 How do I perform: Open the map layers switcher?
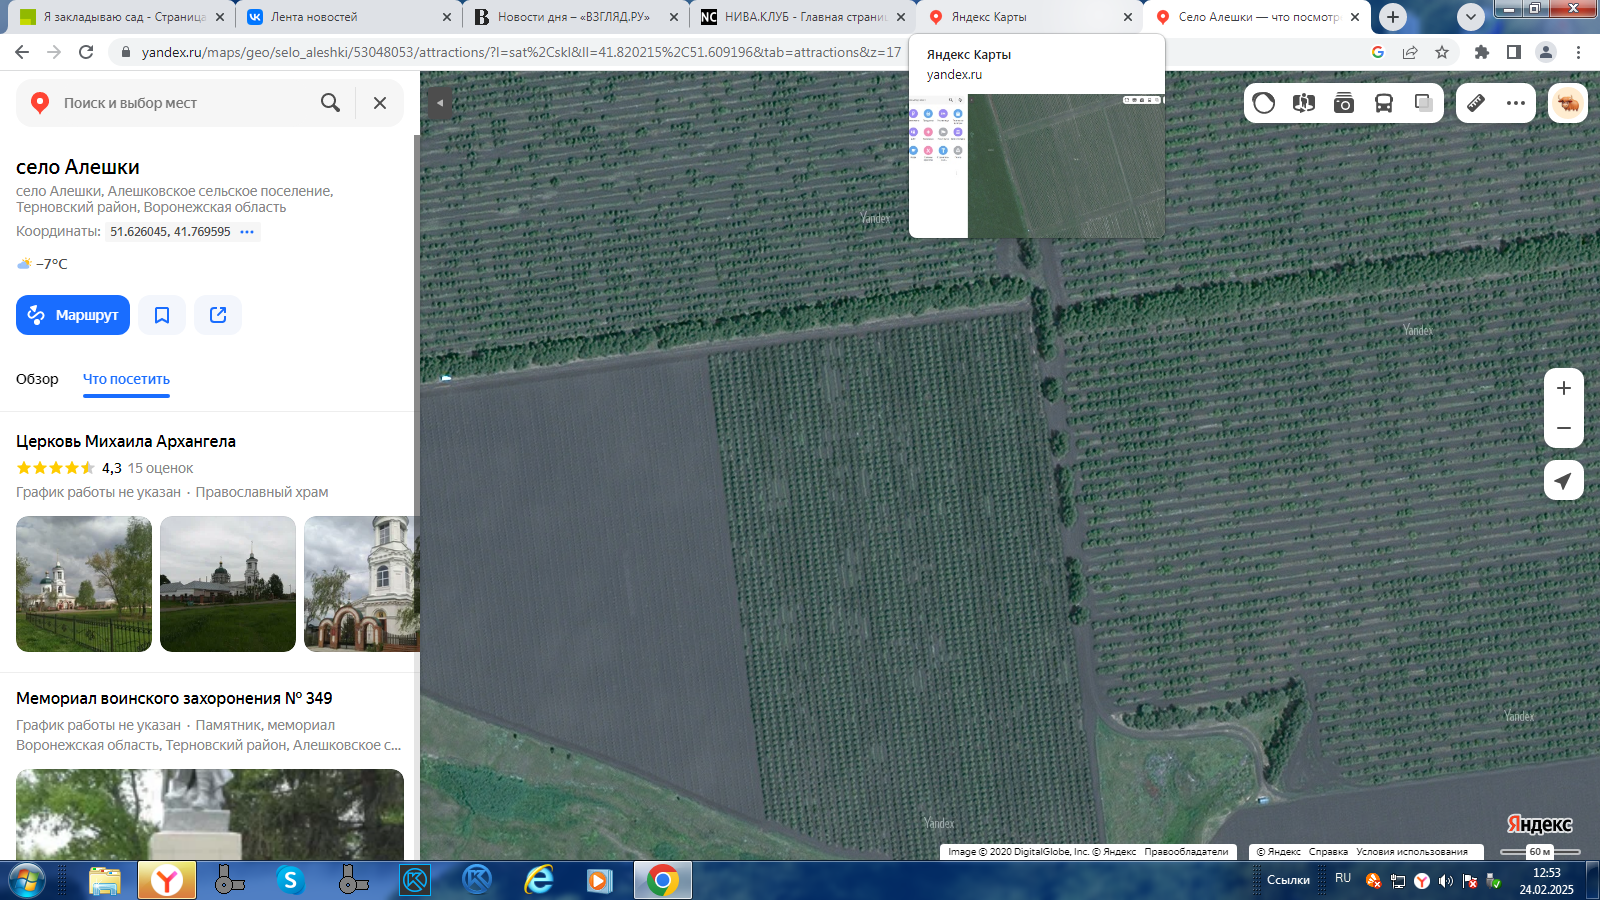pyautogui.click(x=1424, y=103)
